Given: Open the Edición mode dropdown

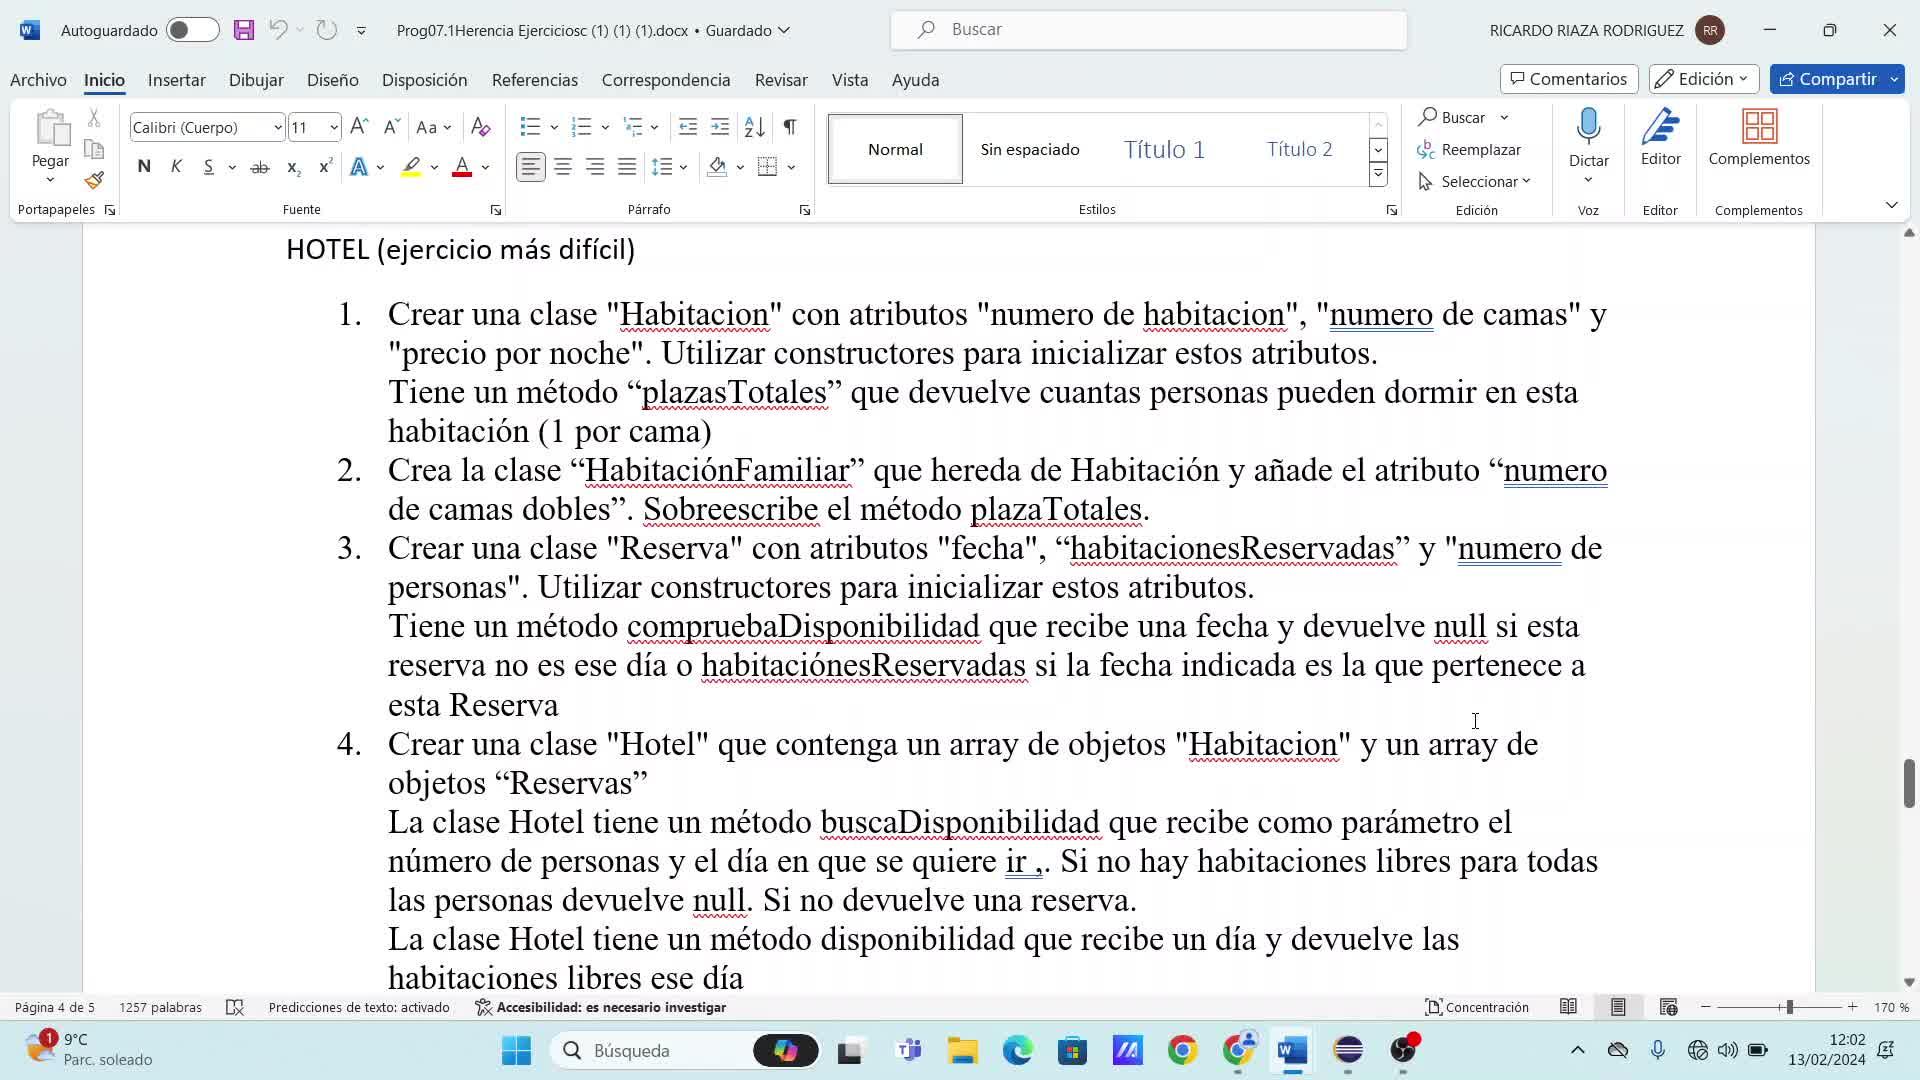Looking at the screenshot, I should click(x=1704, y=79).
